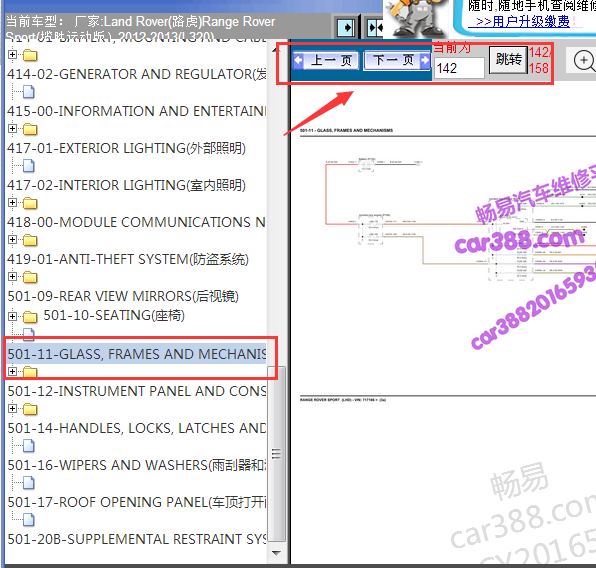Click the zoom-in magnifier icon
Viewport: 596px width, 568px height.
click(x=583, y=60)
